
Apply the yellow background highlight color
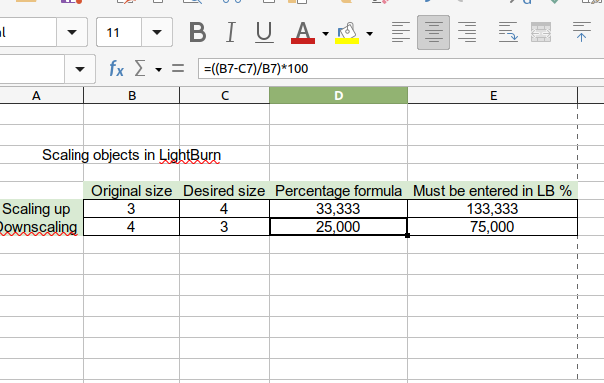pyautogui.click(x=347, y=32)
